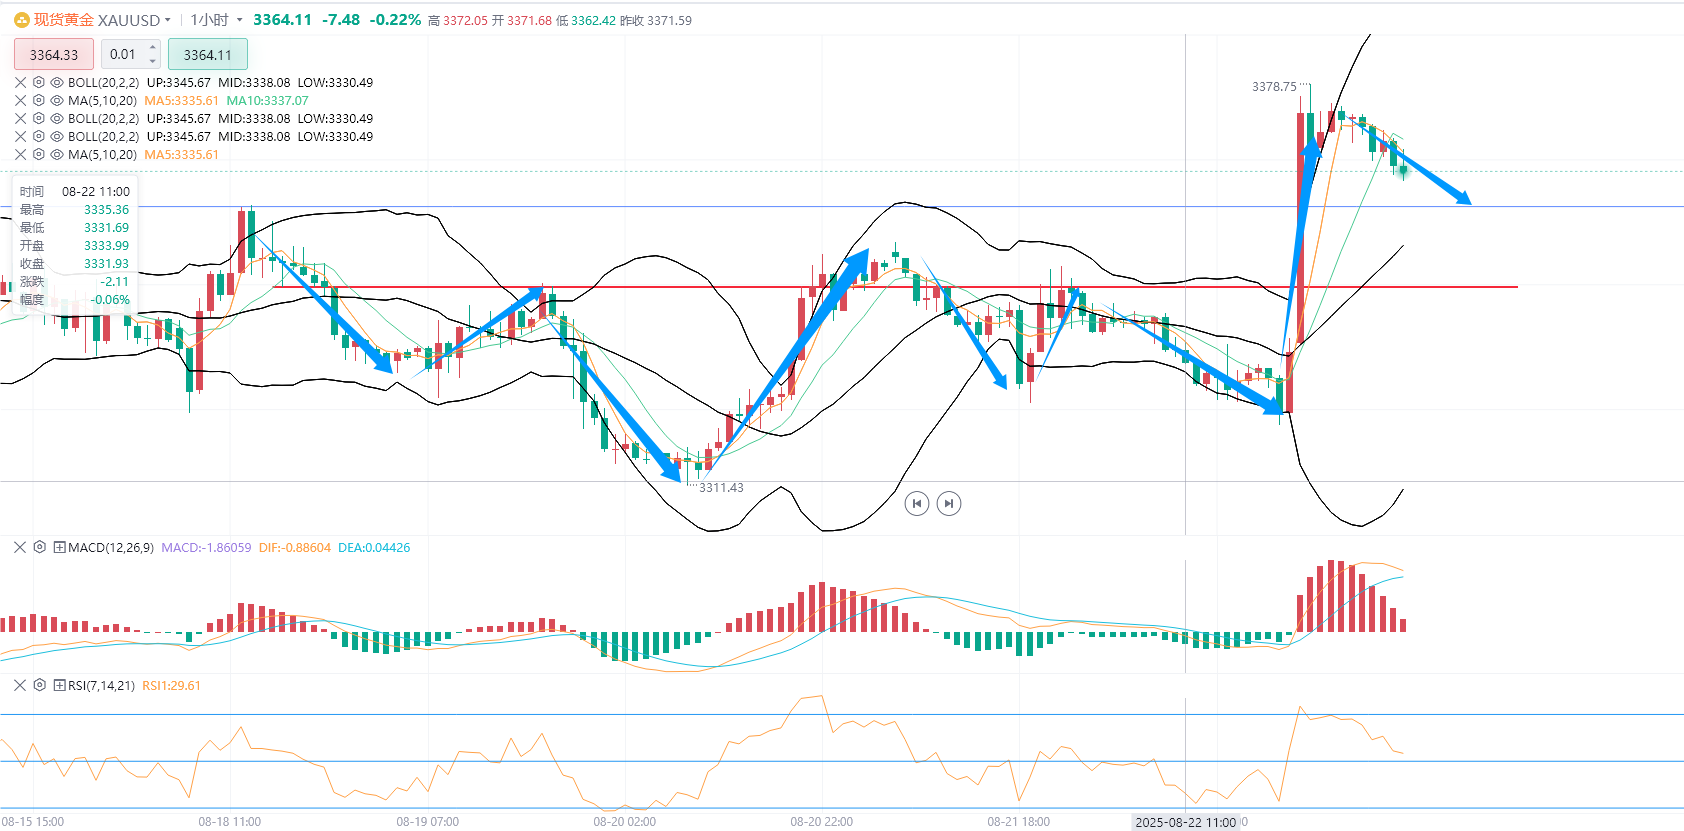Click the 最低 3331.69 row in the info box
The image size is (1684, 831).
pos(75,227)
